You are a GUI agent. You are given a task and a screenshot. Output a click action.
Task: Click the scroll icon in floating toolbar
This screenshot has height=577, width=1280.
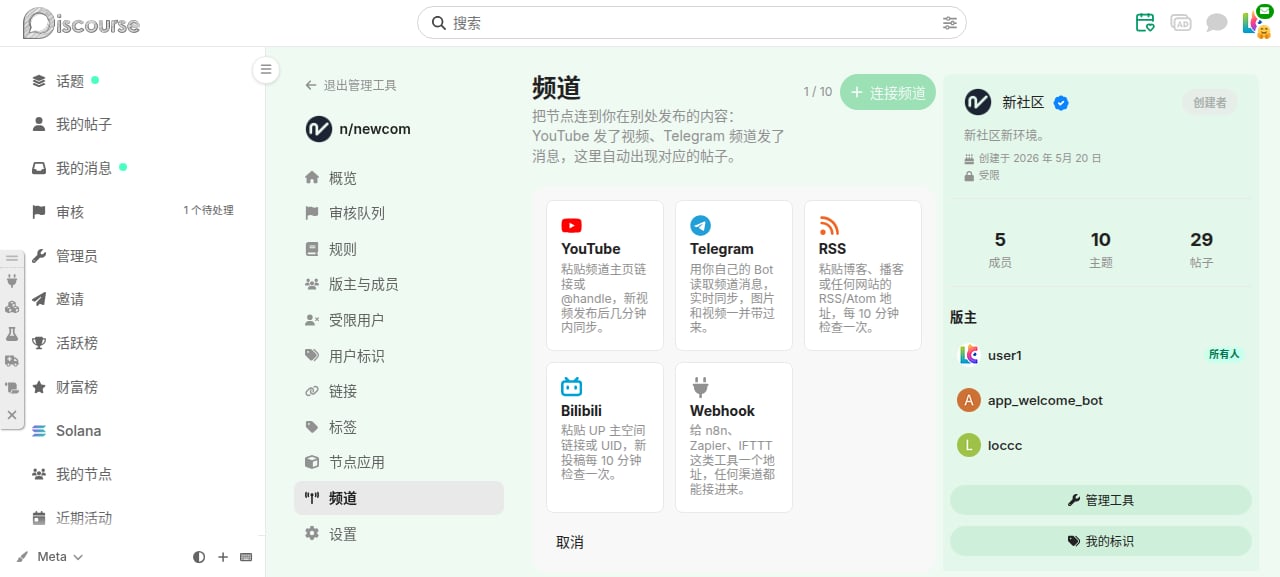point(12,388)
